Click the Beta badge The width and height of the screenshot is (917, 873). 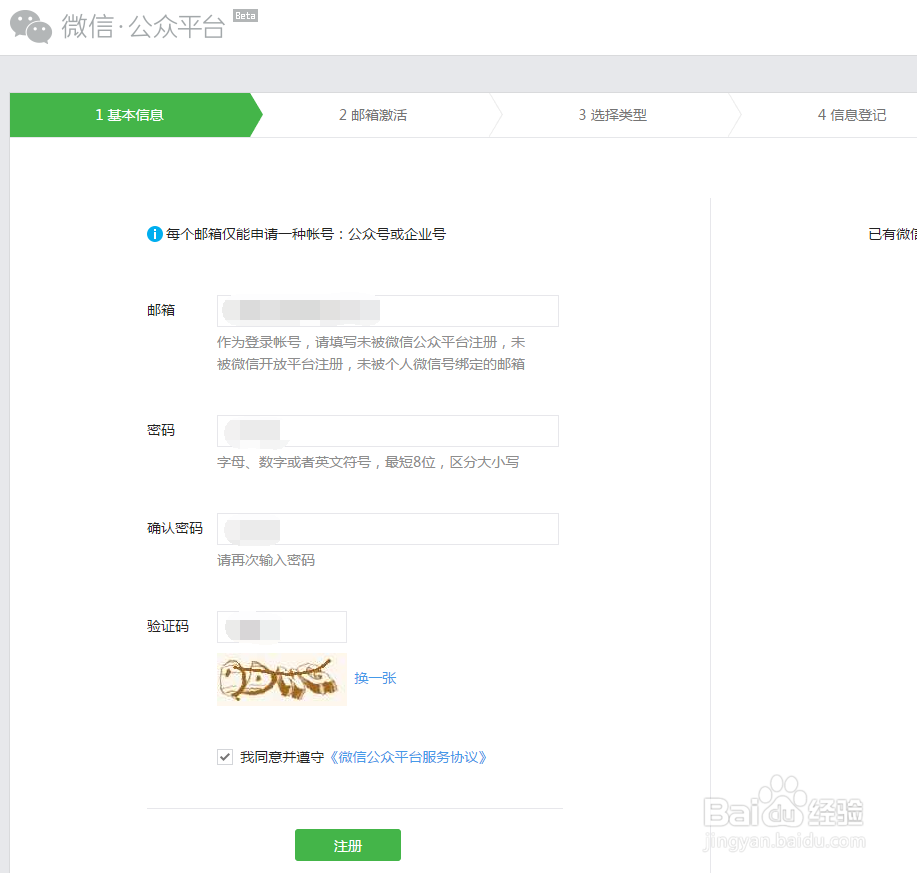coord(245,16)
